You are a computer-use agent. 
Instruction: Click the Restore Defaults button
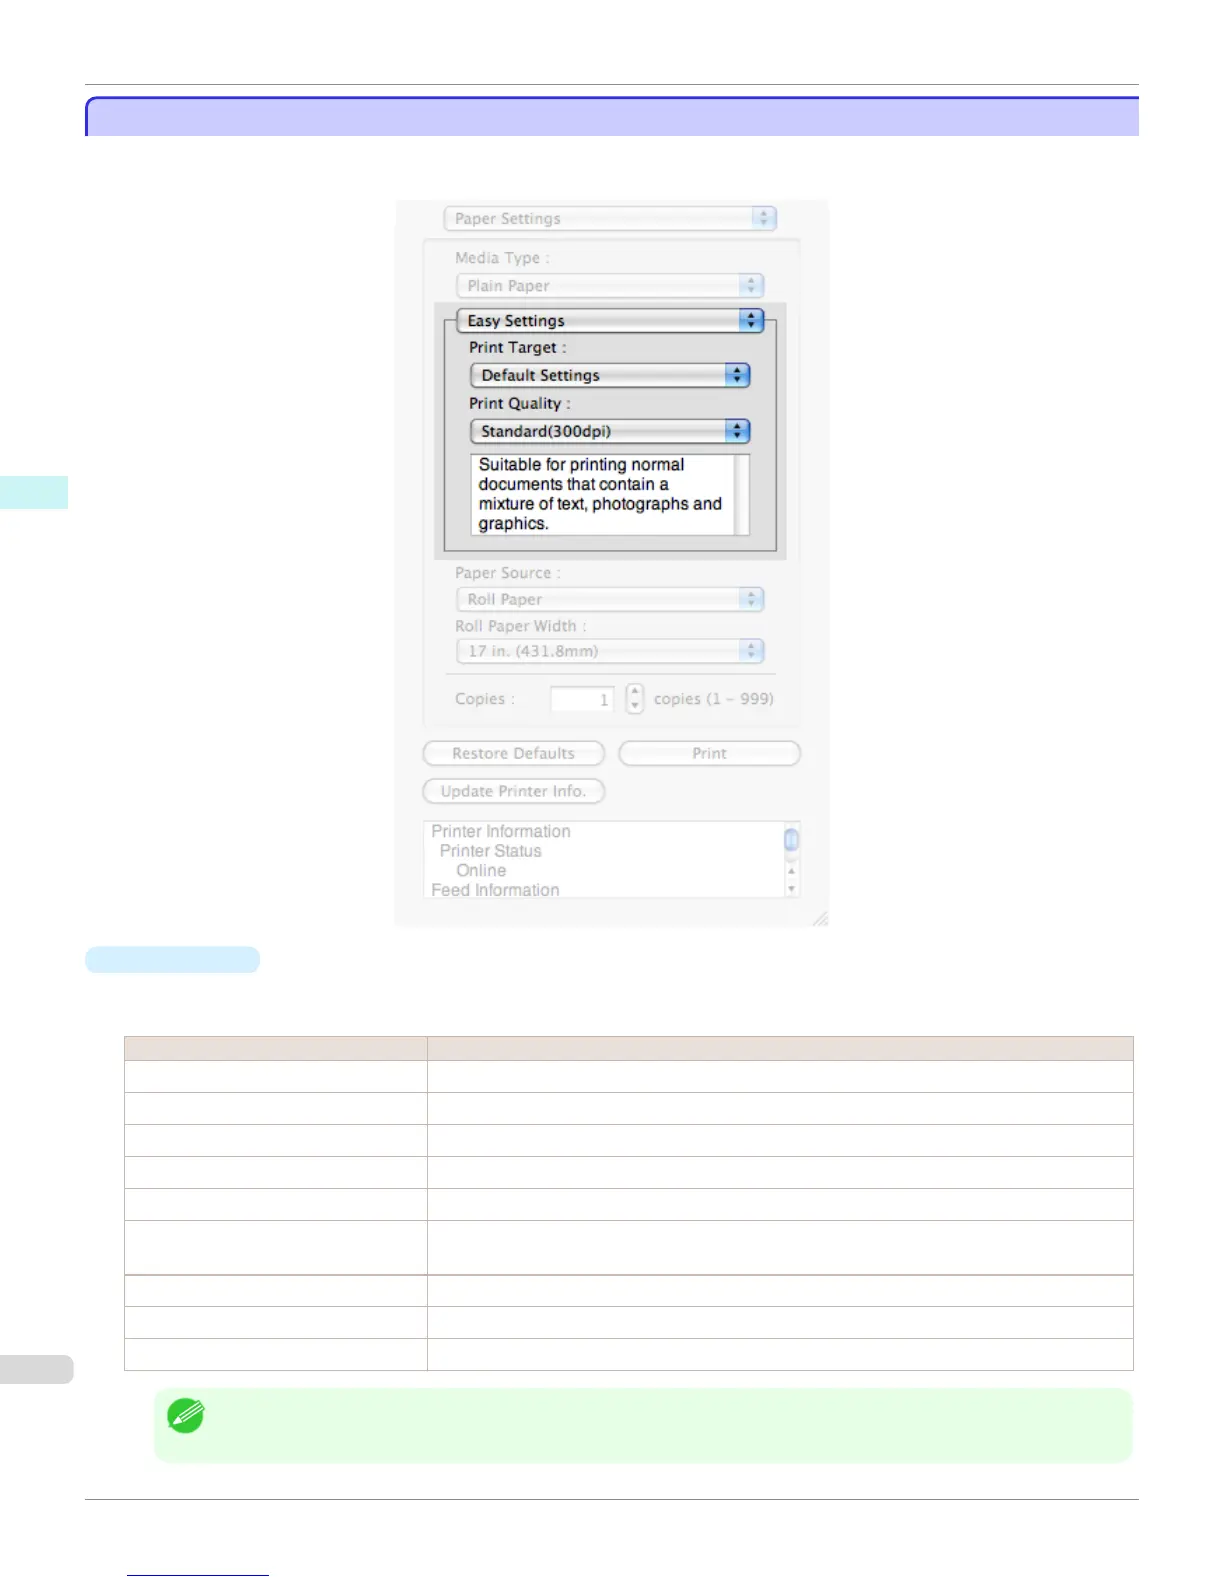[514, 753]
